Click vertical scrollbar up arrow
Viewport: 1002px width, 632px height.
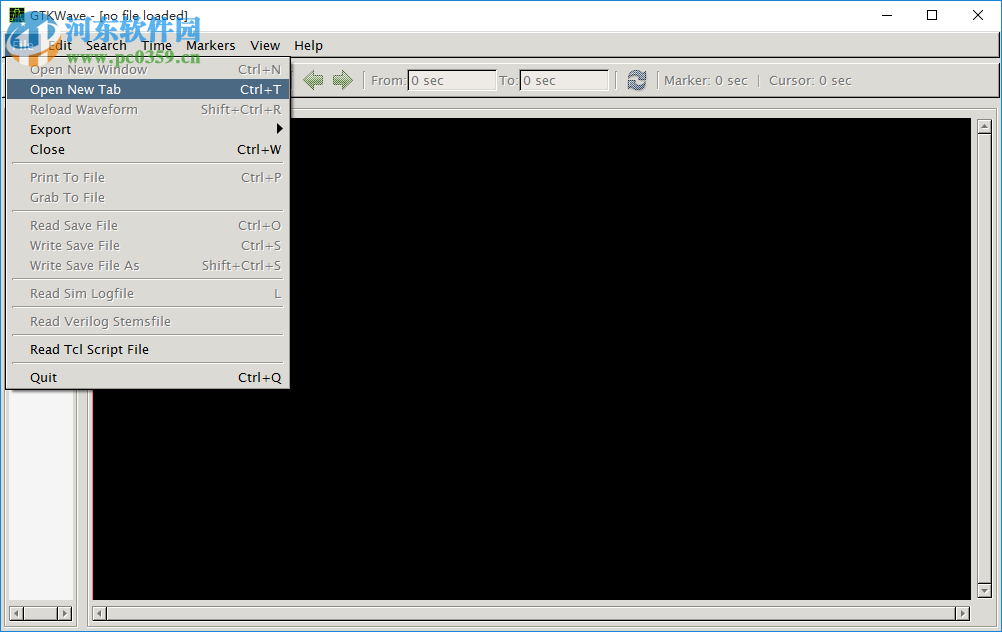coord(984,126)
